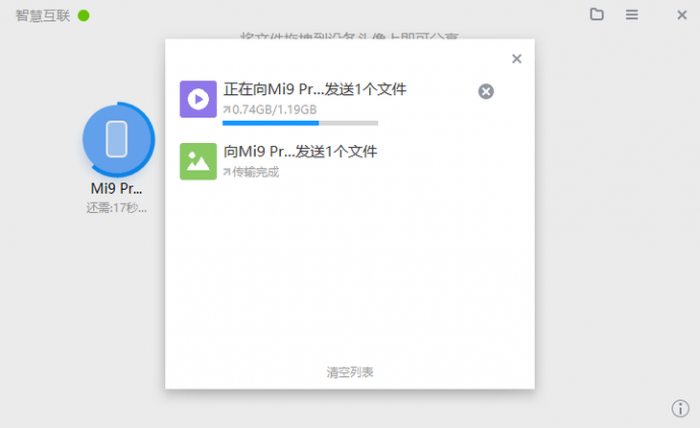Viewport: 700px width, 428px height.
Task: Click the green image file icon
Action: [x=198, y=161]
